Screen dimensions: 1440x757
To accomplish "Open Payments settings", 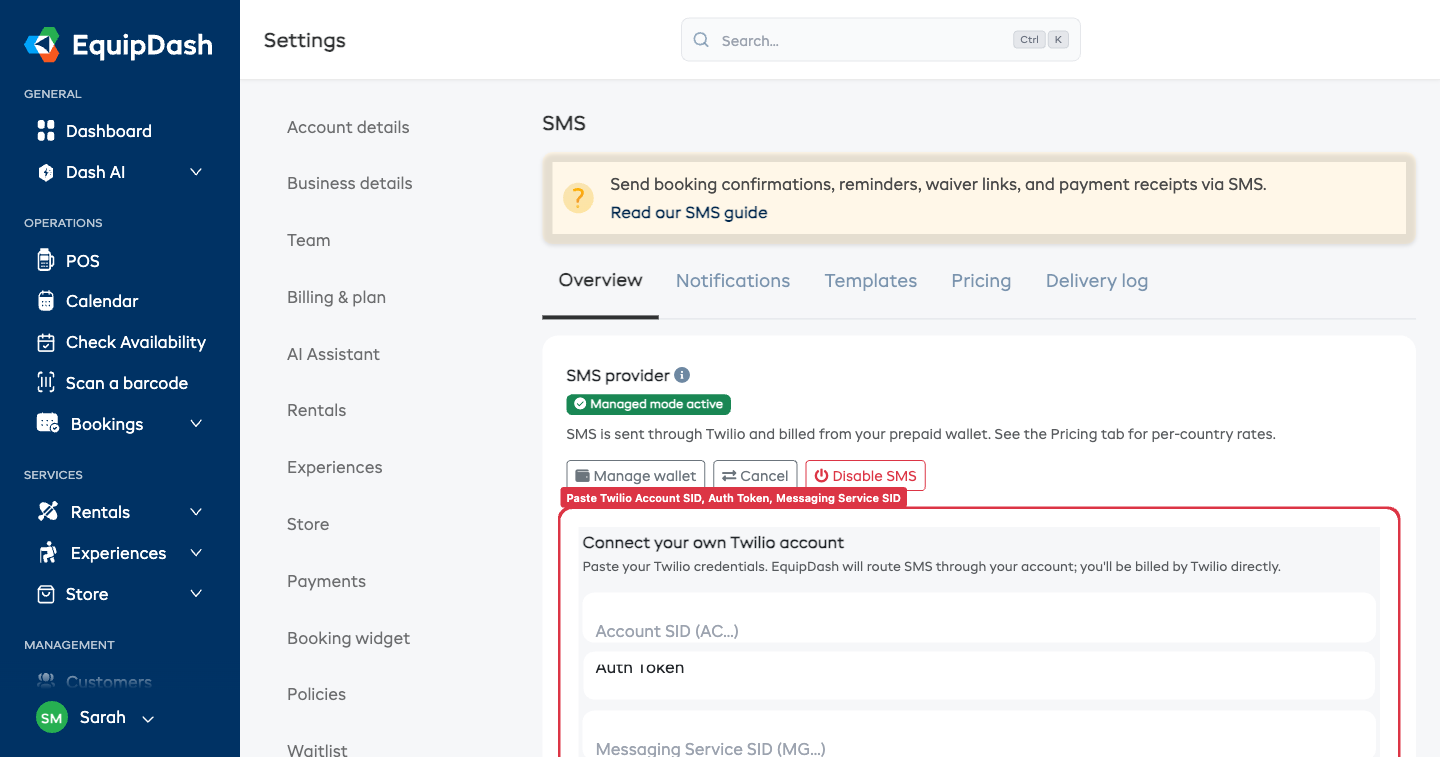I will pos(326,581).
